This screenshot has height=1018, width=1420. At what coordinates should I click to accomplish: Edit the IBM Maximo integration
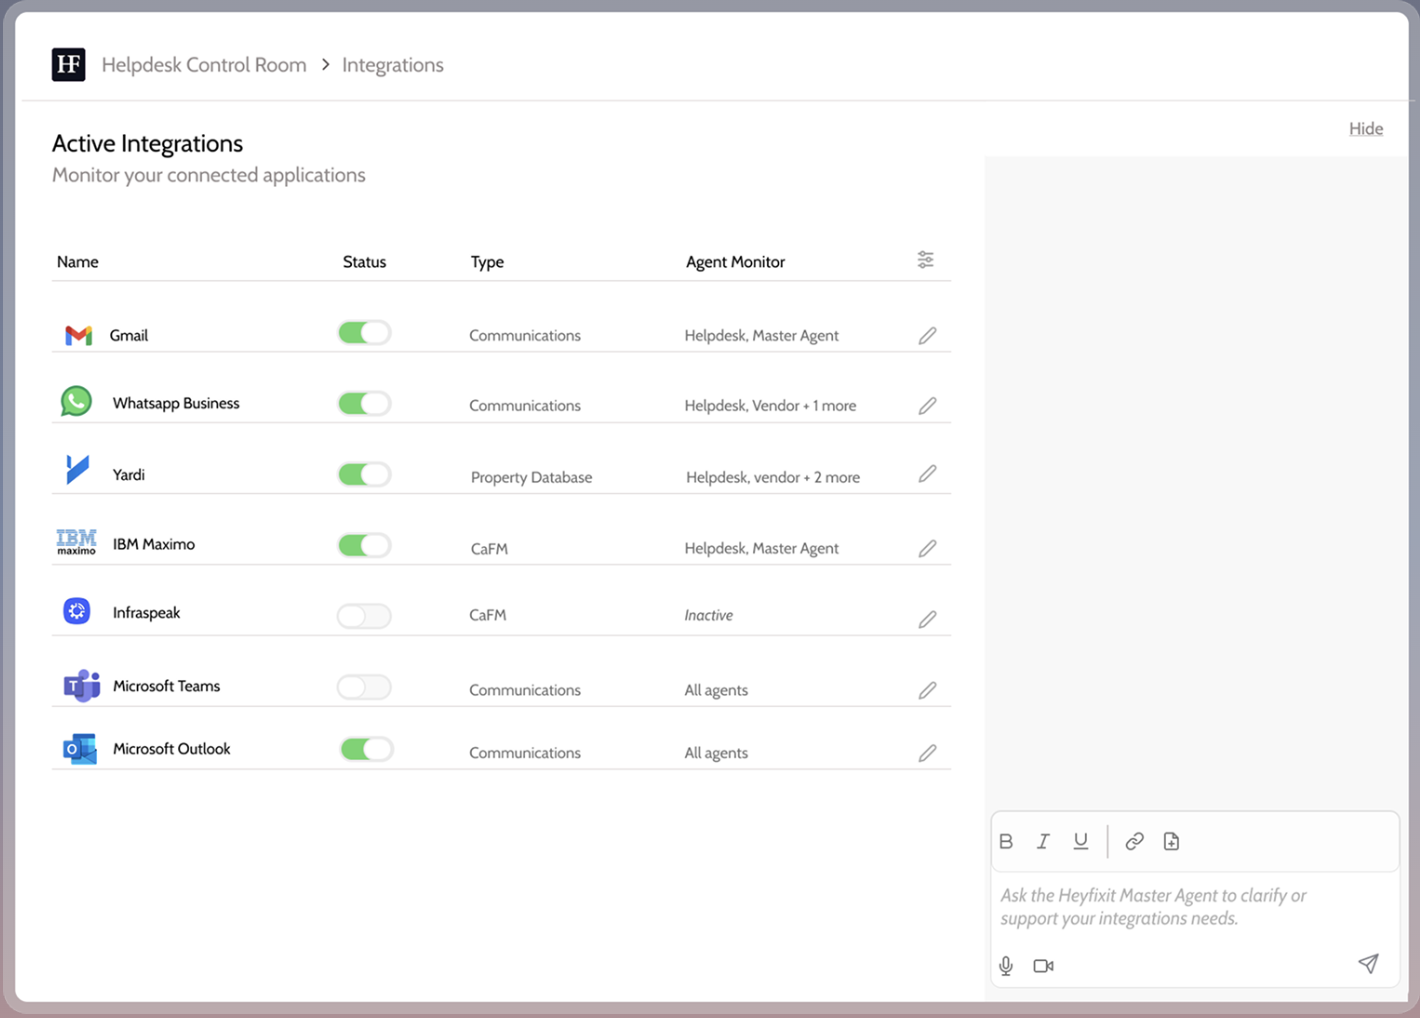[928, 548]
